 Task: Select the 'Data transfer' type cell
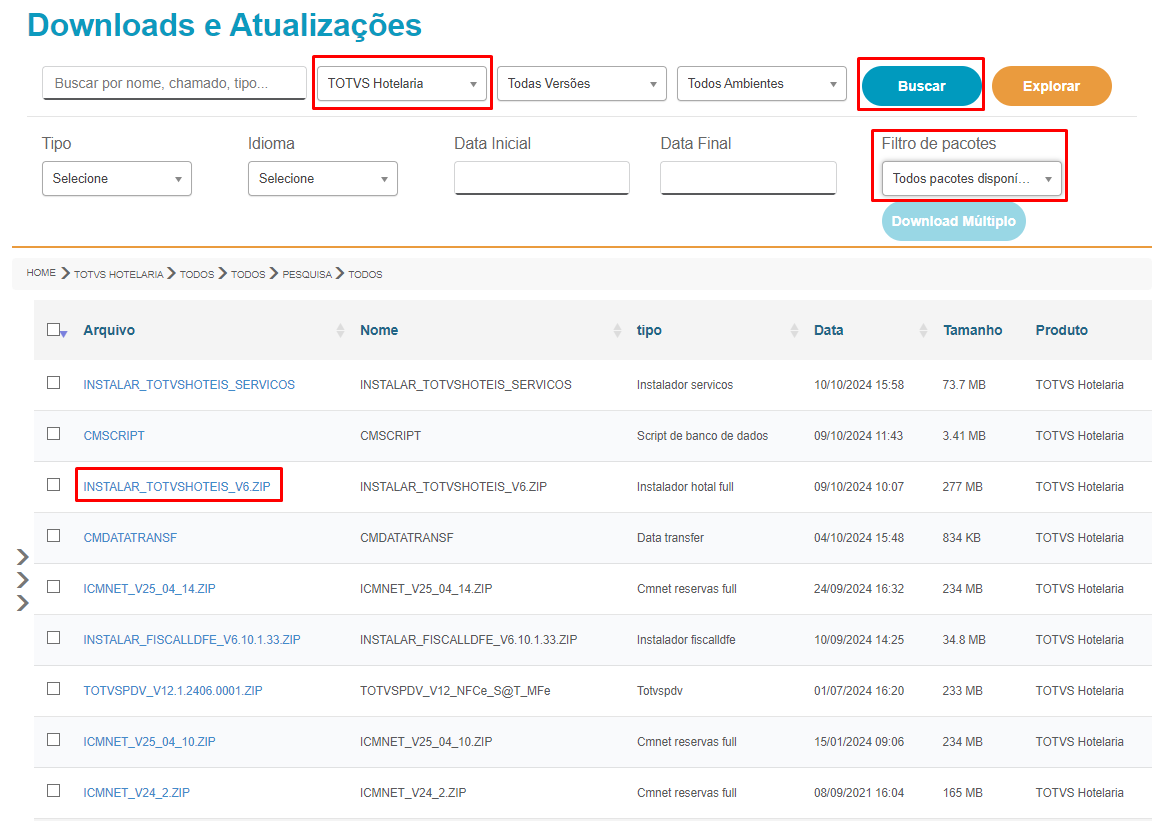670,538
